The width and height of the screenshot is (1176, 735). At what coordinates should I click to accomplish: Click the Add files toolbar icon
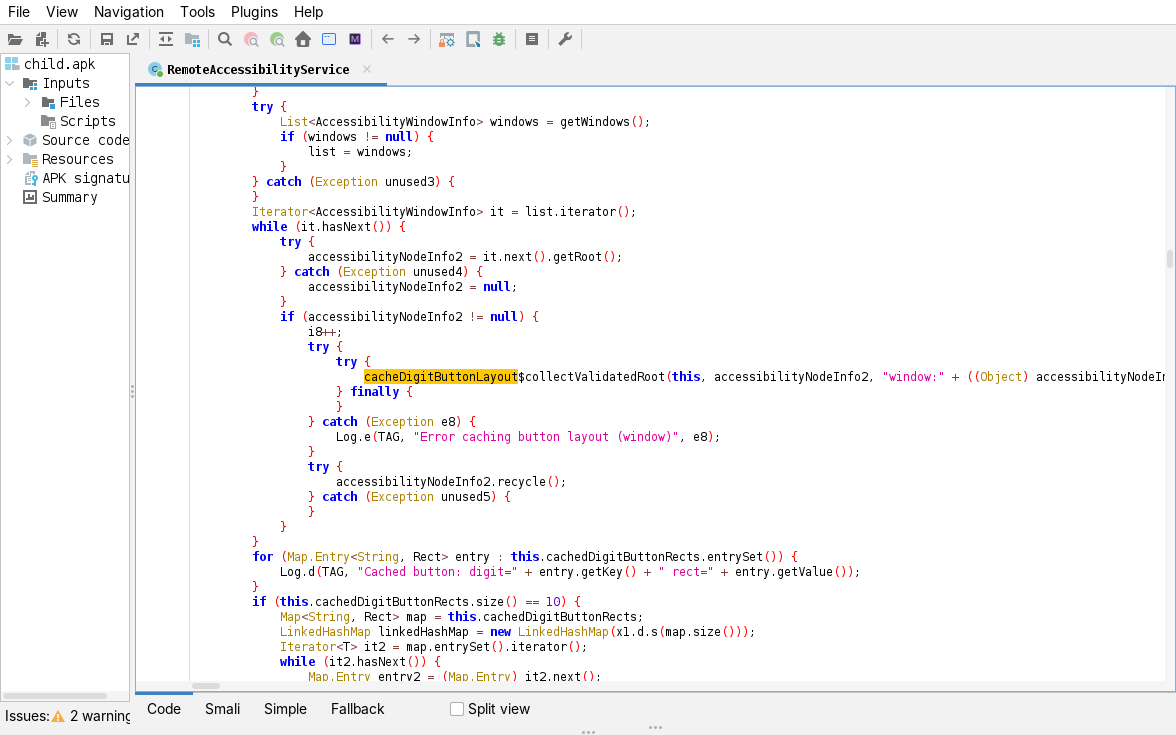(x=42, y=40)
